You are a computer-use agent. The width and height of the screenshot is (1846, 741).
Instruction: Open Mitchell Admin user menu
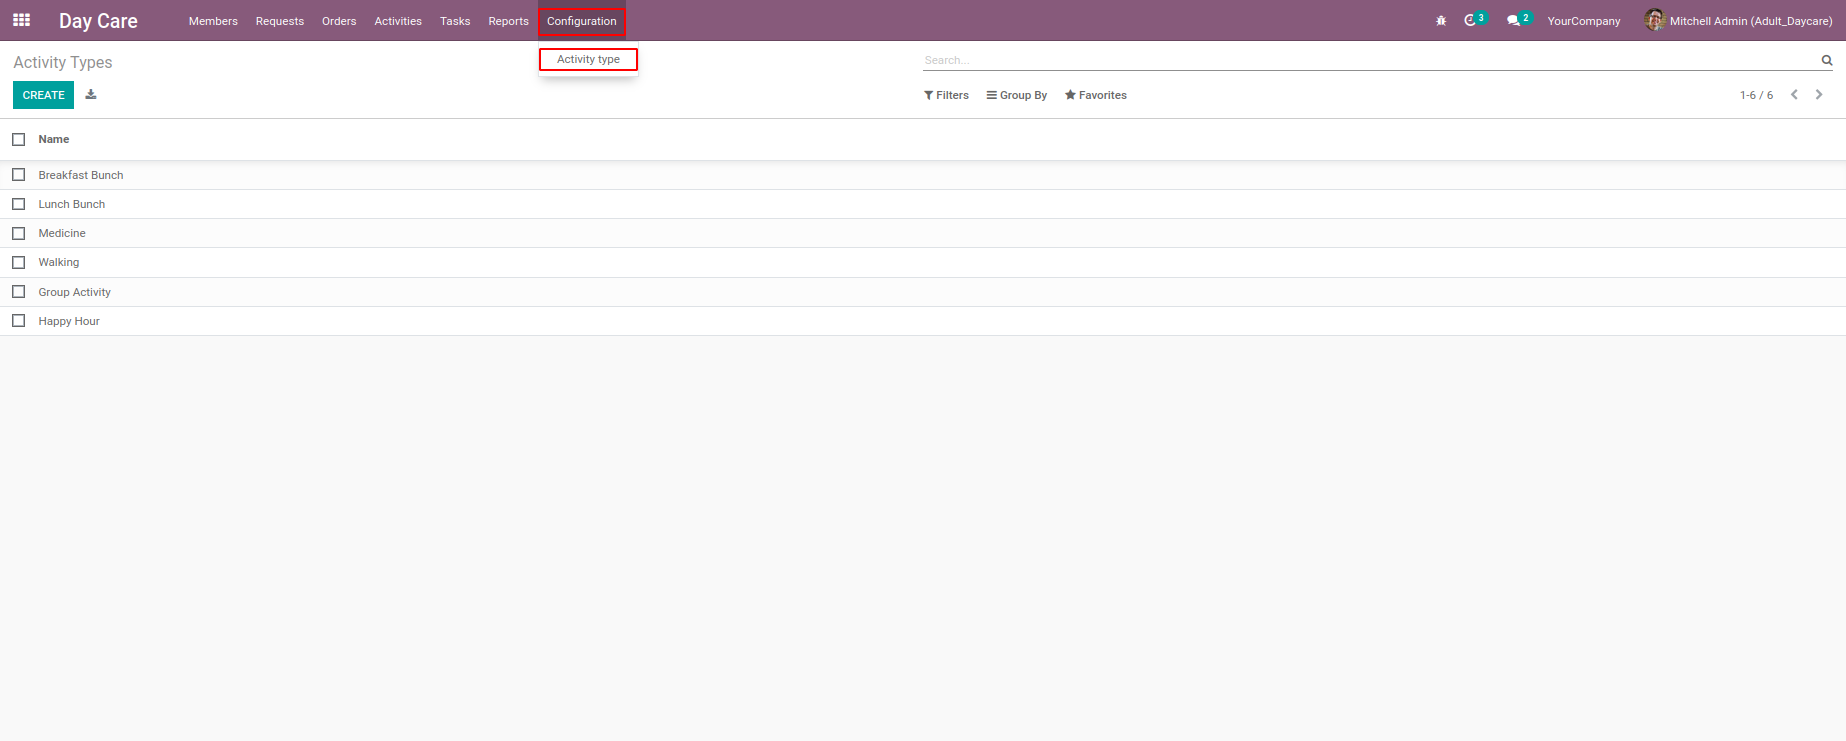tap(1739, 20)
